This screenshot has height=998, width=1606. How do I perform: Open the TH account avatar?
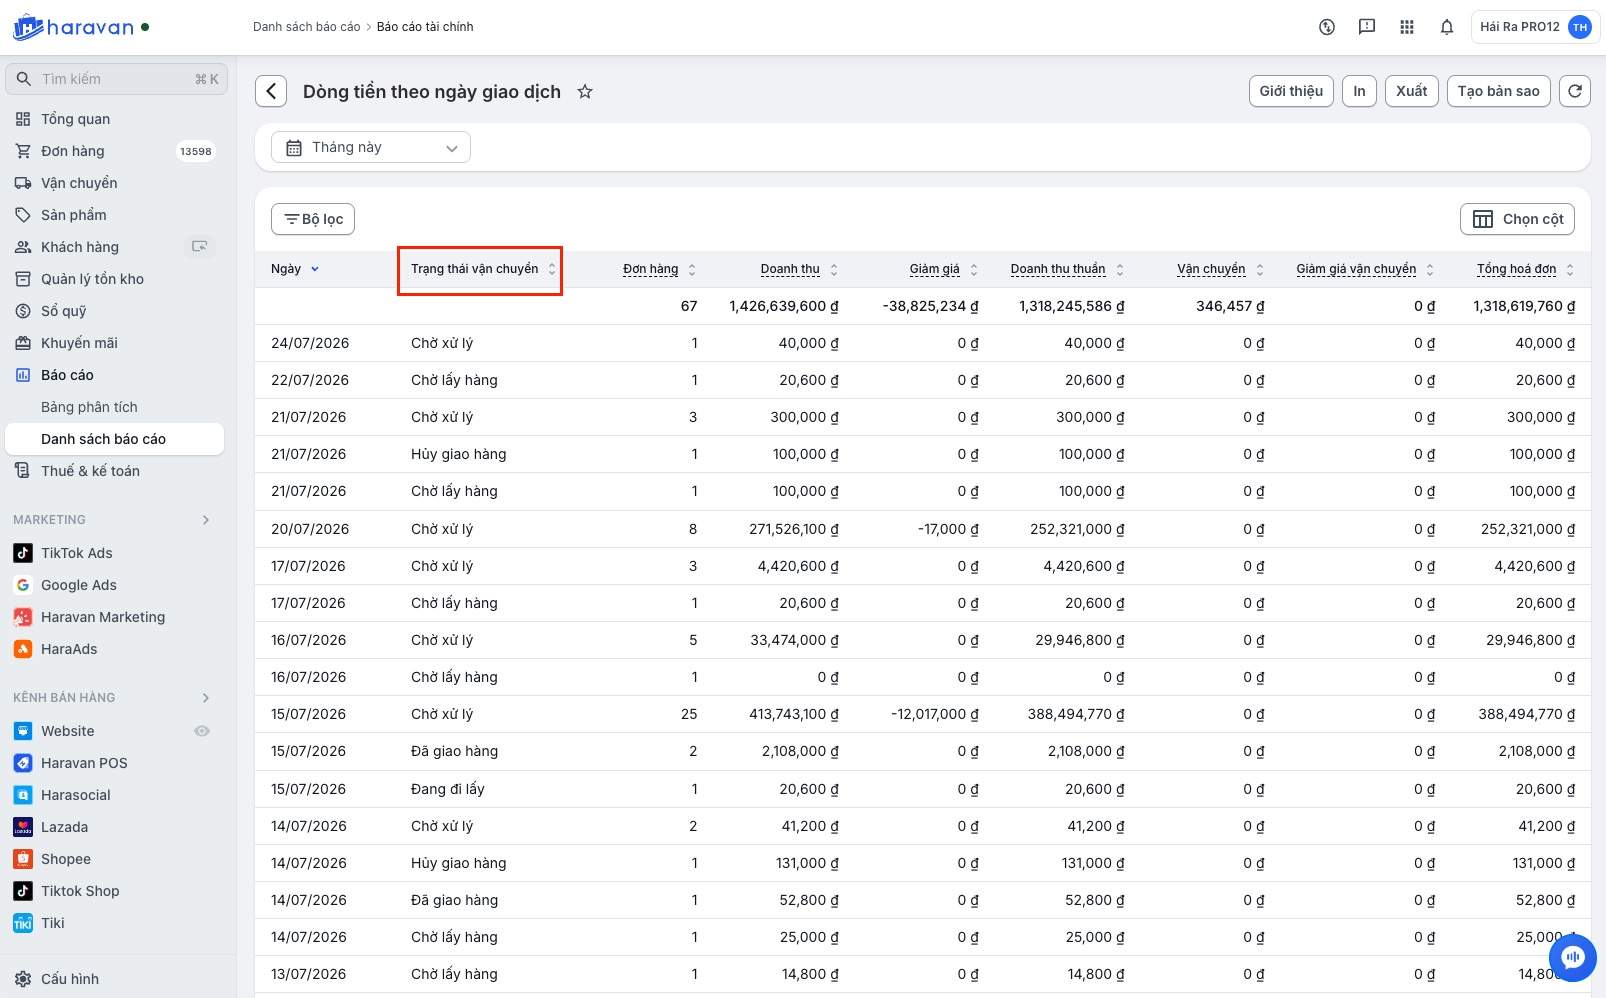1580,27
